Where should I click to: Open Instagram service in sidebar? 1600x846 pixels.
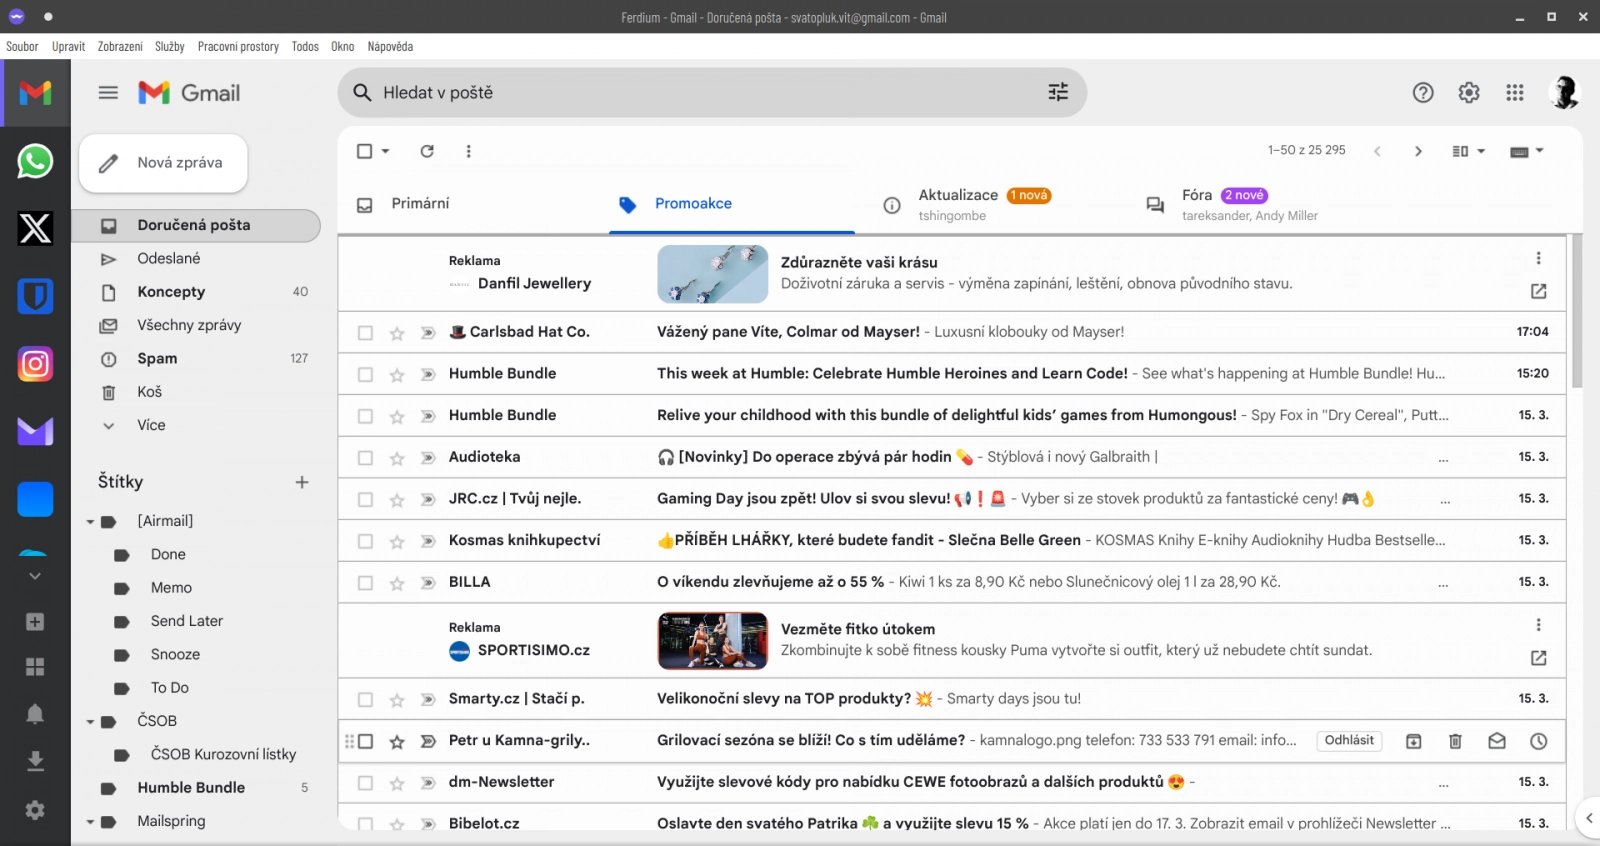pyautogui.click(x=35, y=364)
